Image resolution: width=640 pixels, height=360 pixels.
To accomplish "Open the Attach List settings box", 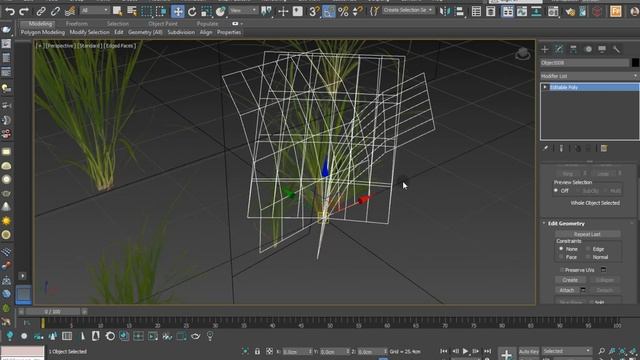I will [x=583, y=290].
